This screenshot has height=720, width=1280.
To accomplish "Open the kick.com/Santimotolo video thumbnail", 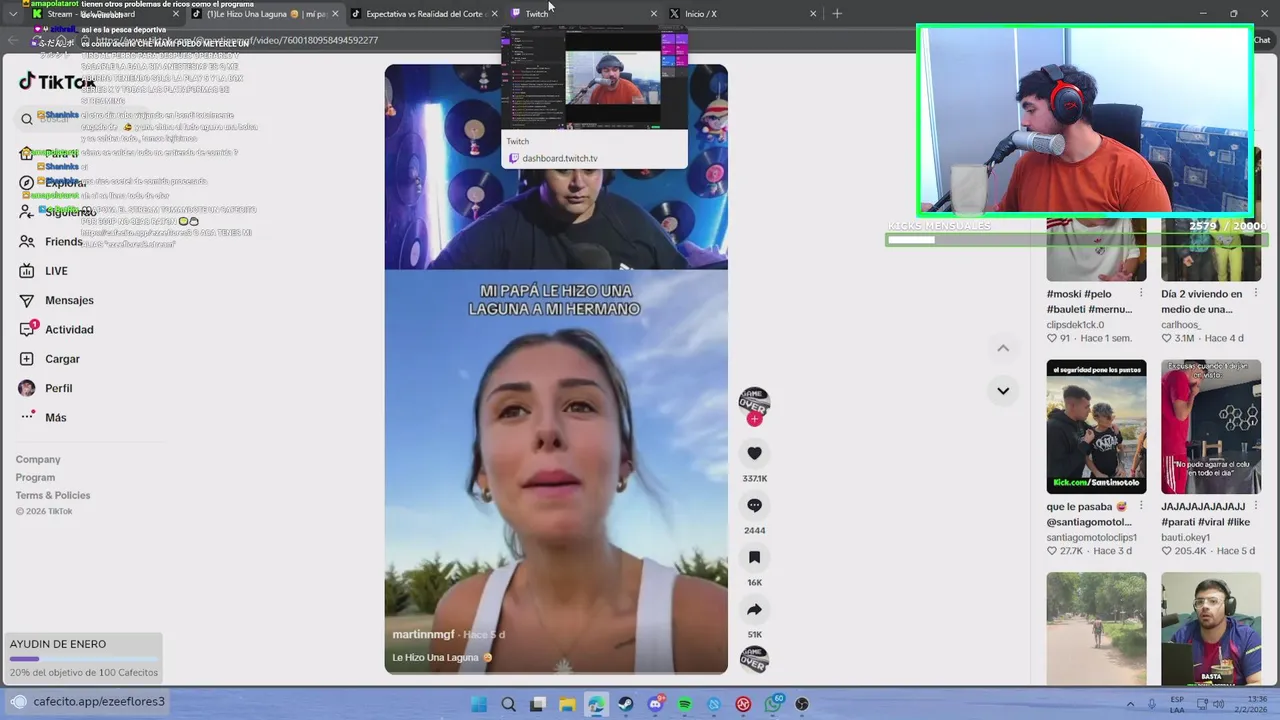I will pyautogui.click(x=1096, y=427).
